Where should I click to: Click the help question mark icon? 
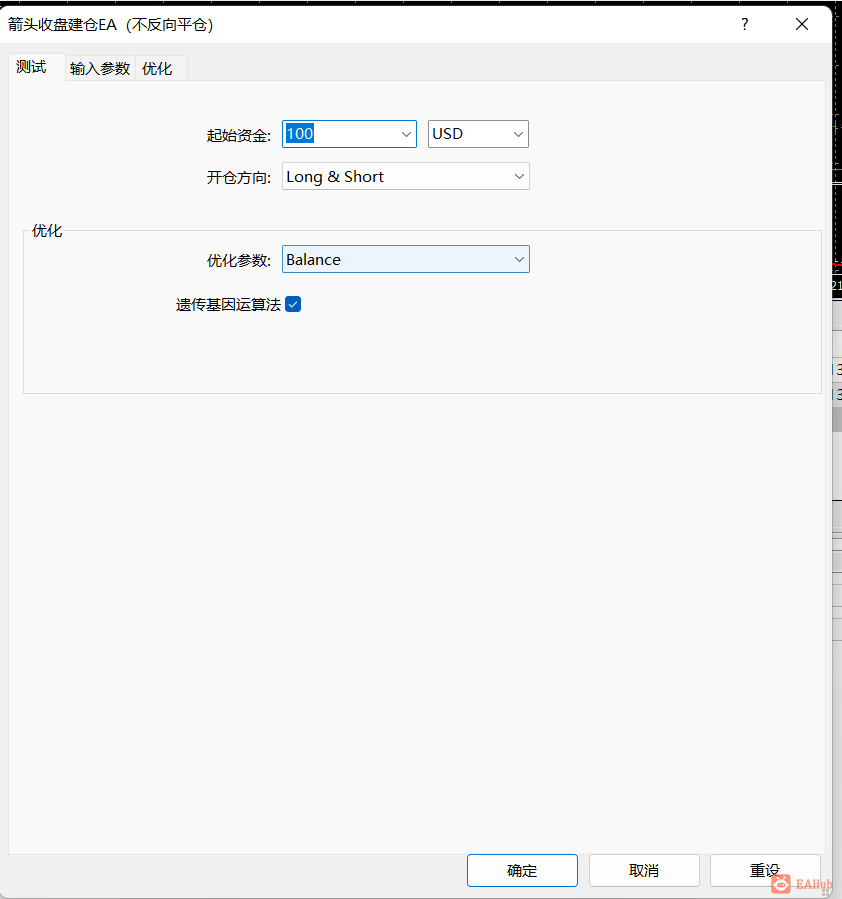(745, 24)
